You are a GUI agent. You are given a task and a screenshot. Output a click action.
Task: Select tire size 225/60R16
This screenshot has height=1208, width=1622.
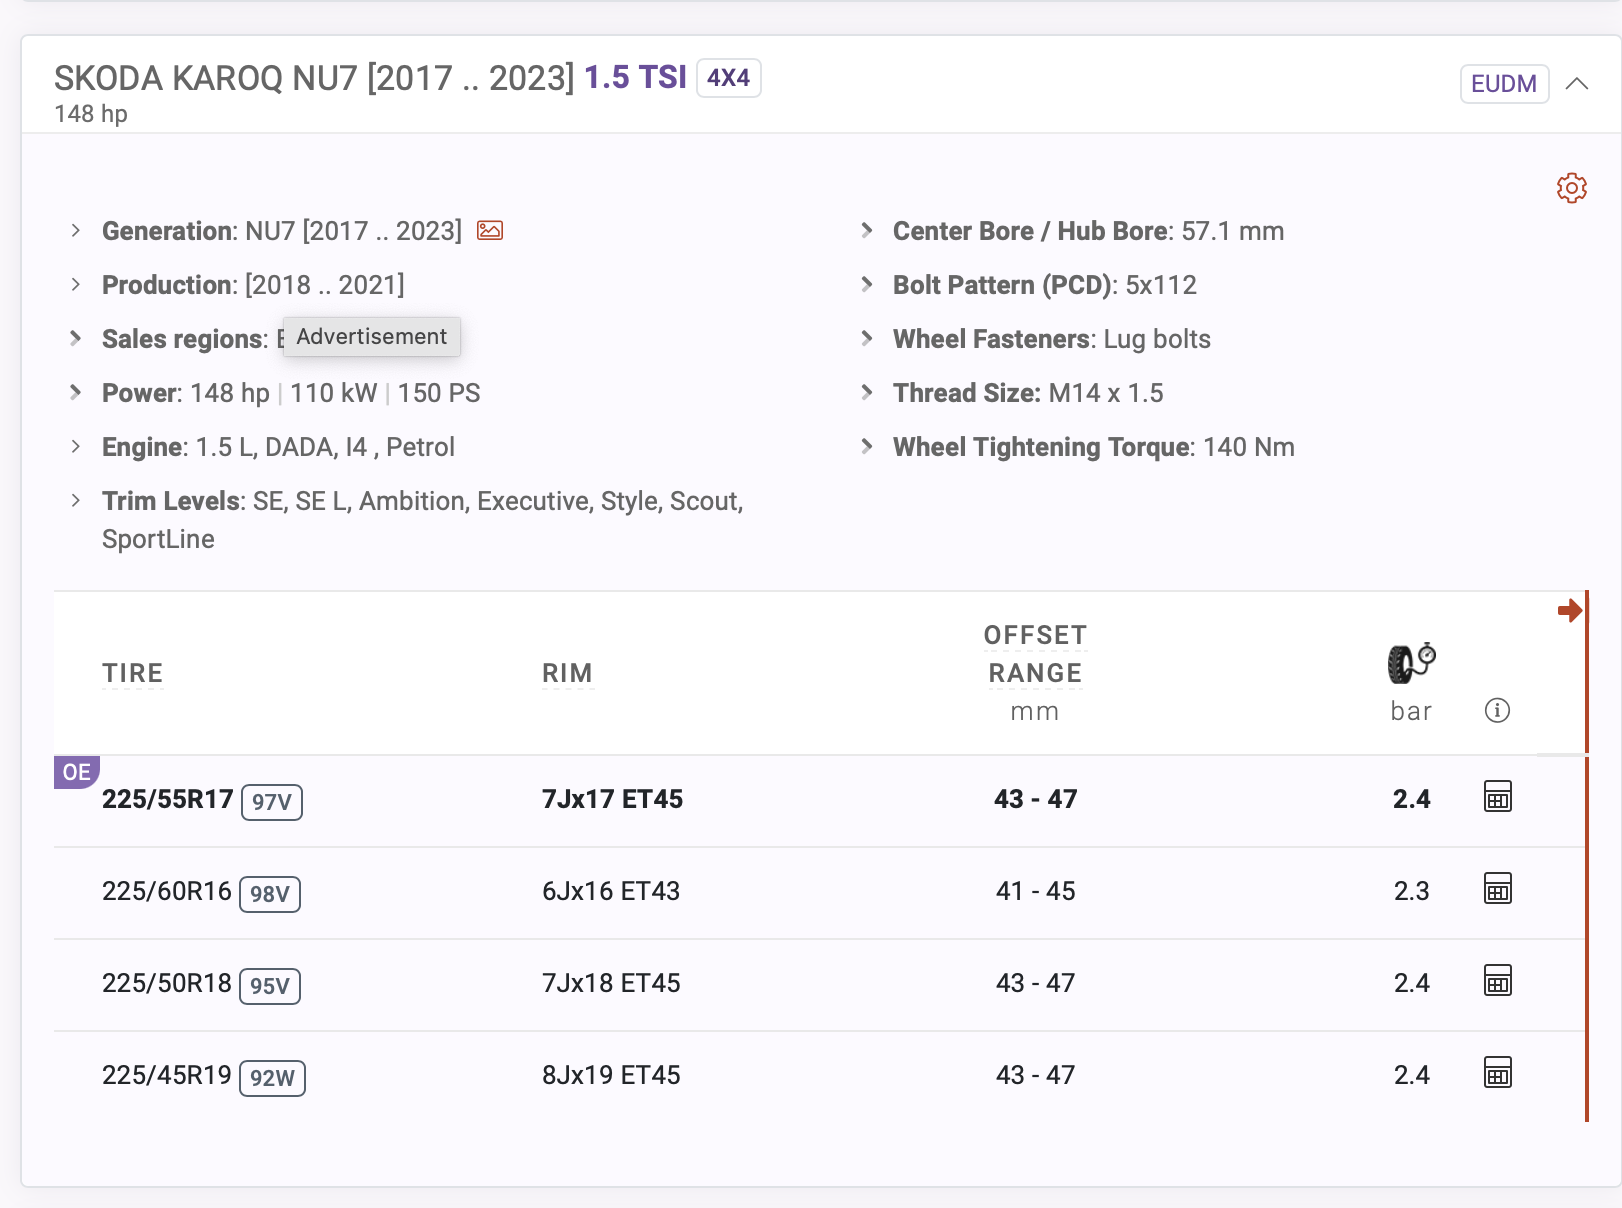[x=167, y=891]
